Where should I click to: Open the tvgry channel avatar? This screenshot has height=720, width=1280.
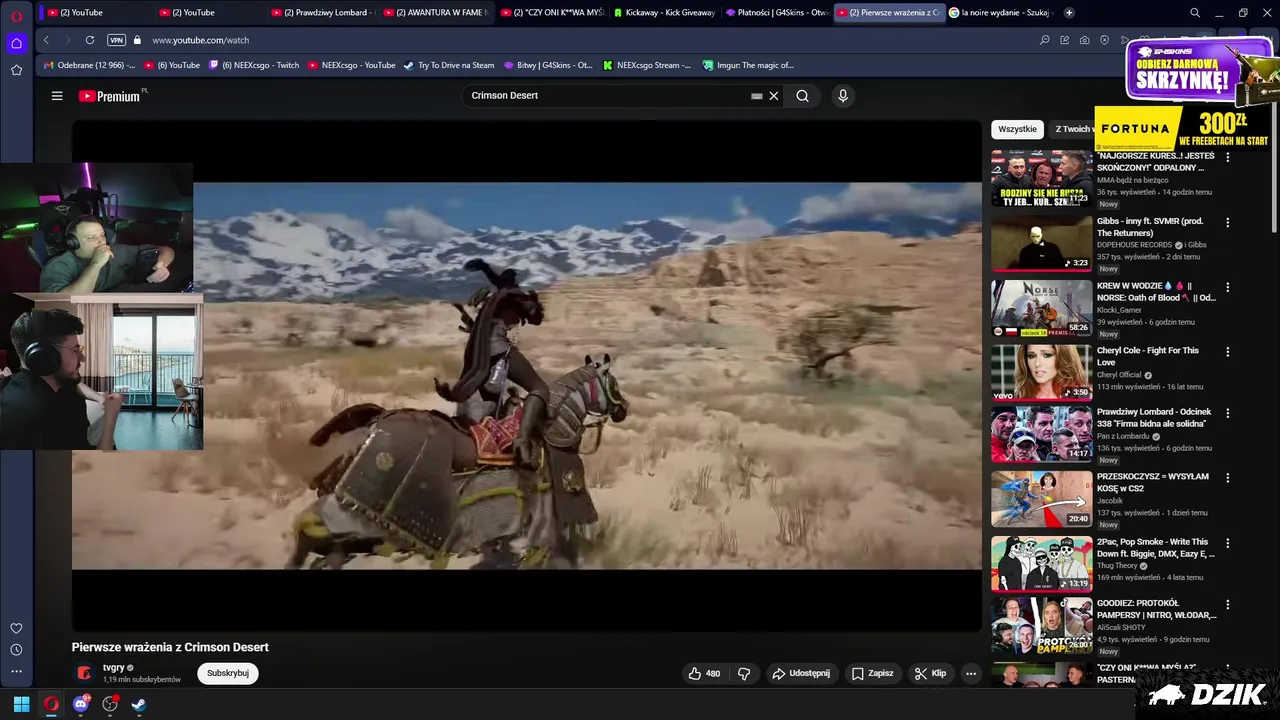tap(84, 673)
